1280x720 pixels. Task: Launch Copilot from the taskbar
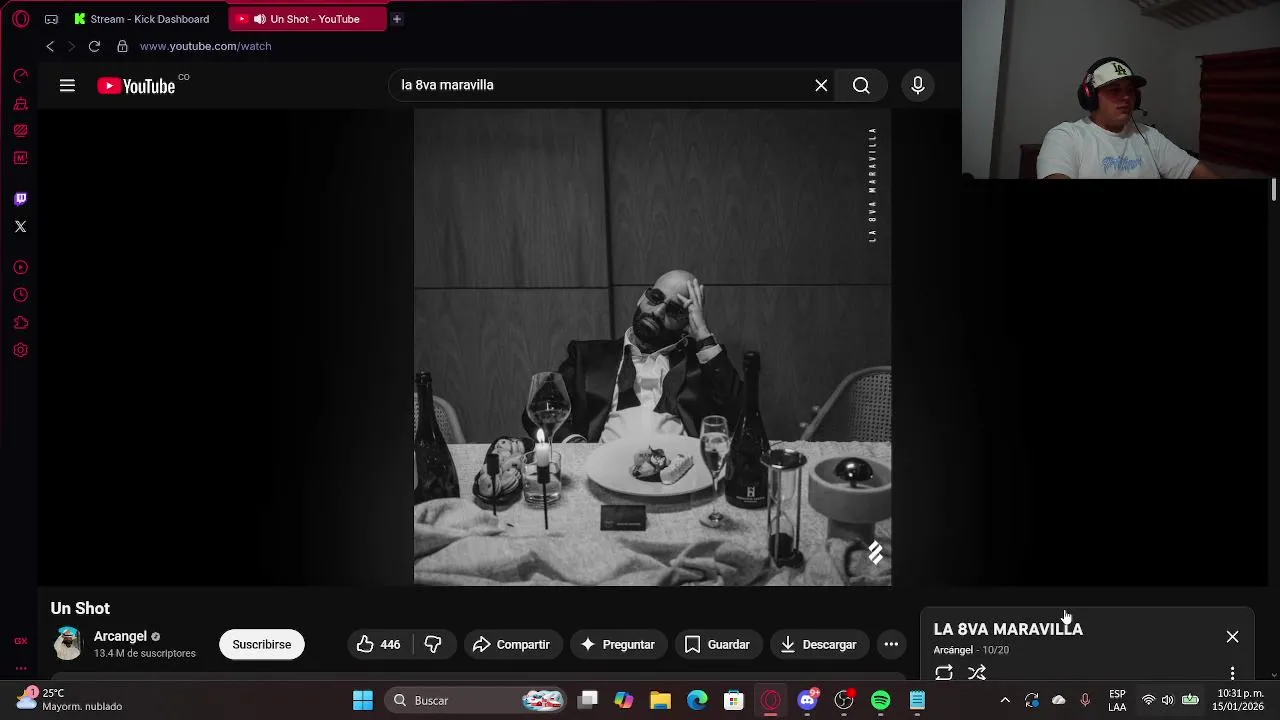click(624, 701)
